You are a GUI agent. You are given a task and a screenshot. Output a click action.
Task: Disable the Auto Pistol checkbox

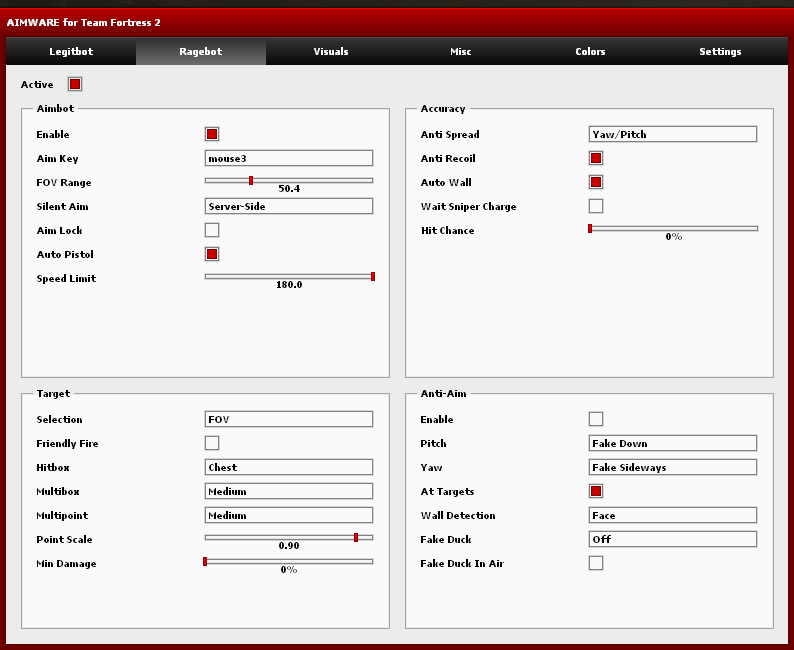(212, 254)
